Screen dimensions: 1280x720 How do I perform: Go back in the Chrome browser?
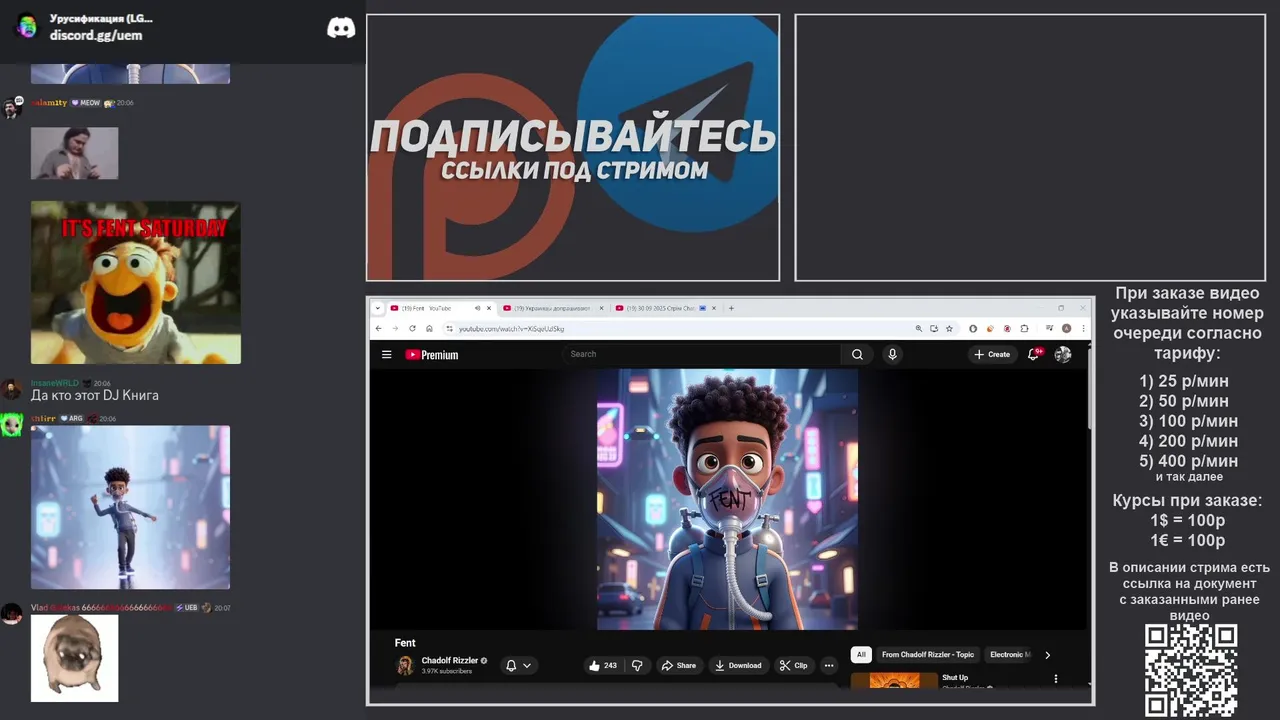pyautogui.click(x=378, y=328)
